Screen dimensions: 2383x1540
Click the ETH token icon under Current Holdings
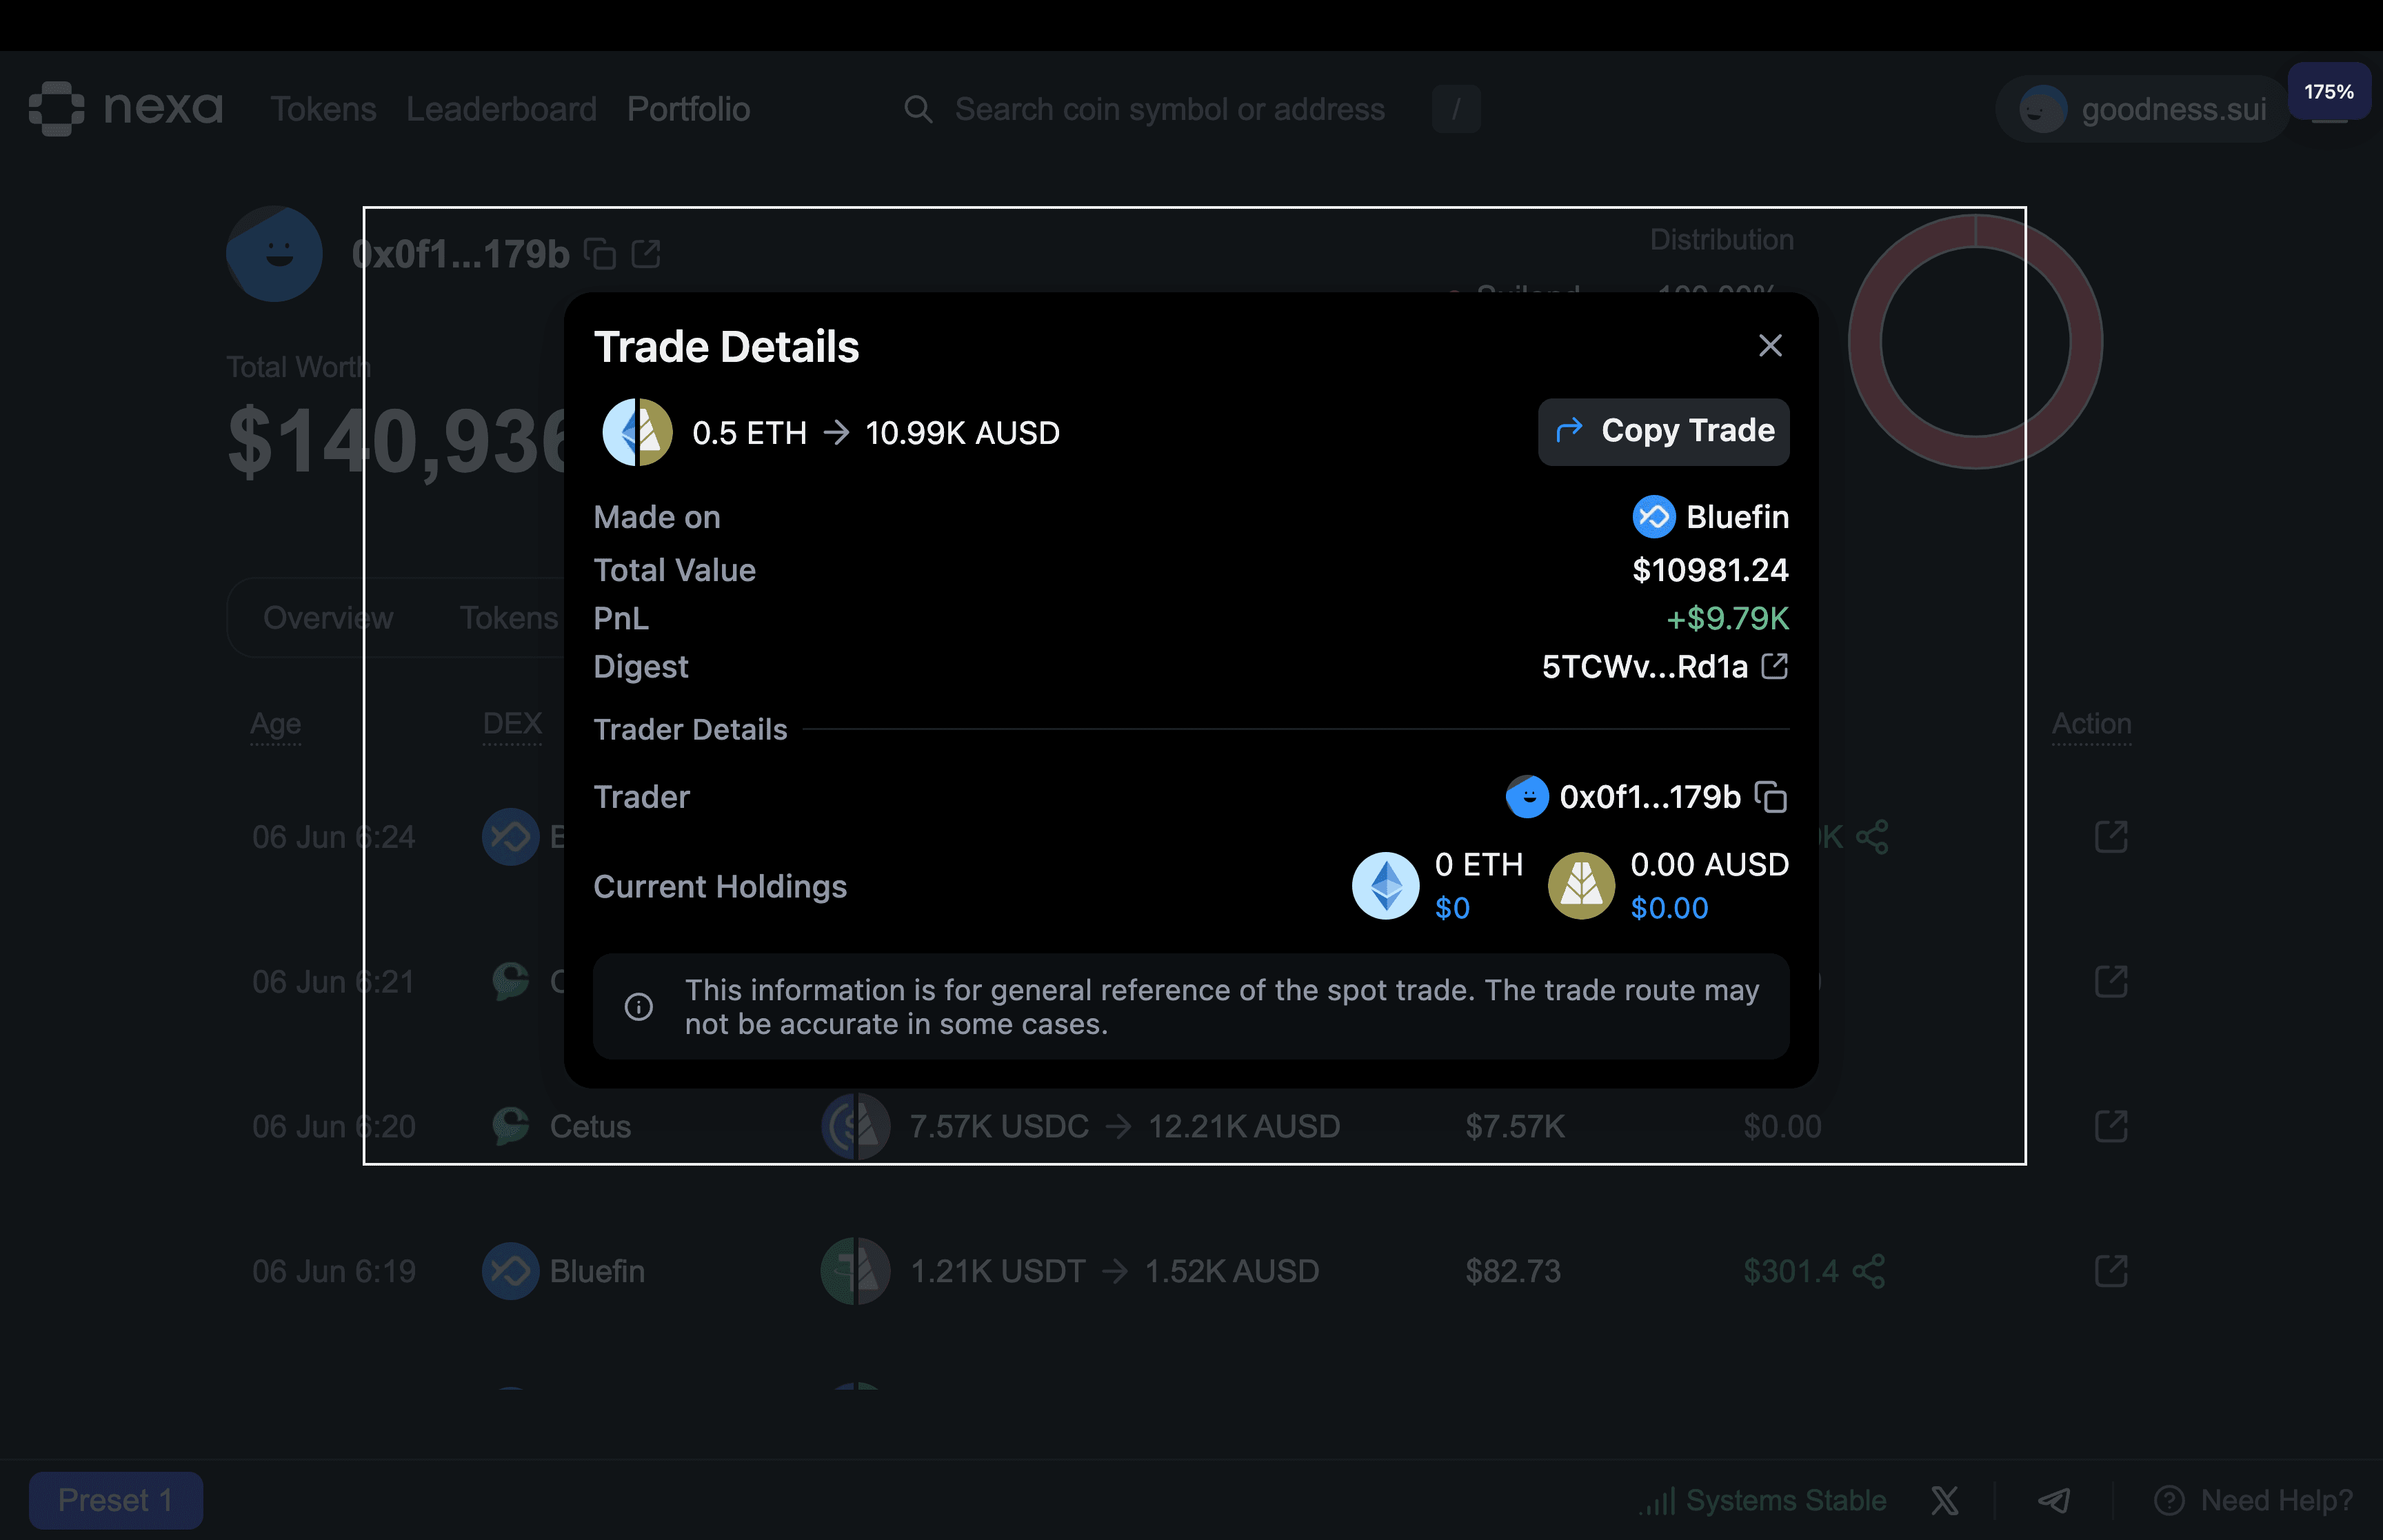[1385, 885]
